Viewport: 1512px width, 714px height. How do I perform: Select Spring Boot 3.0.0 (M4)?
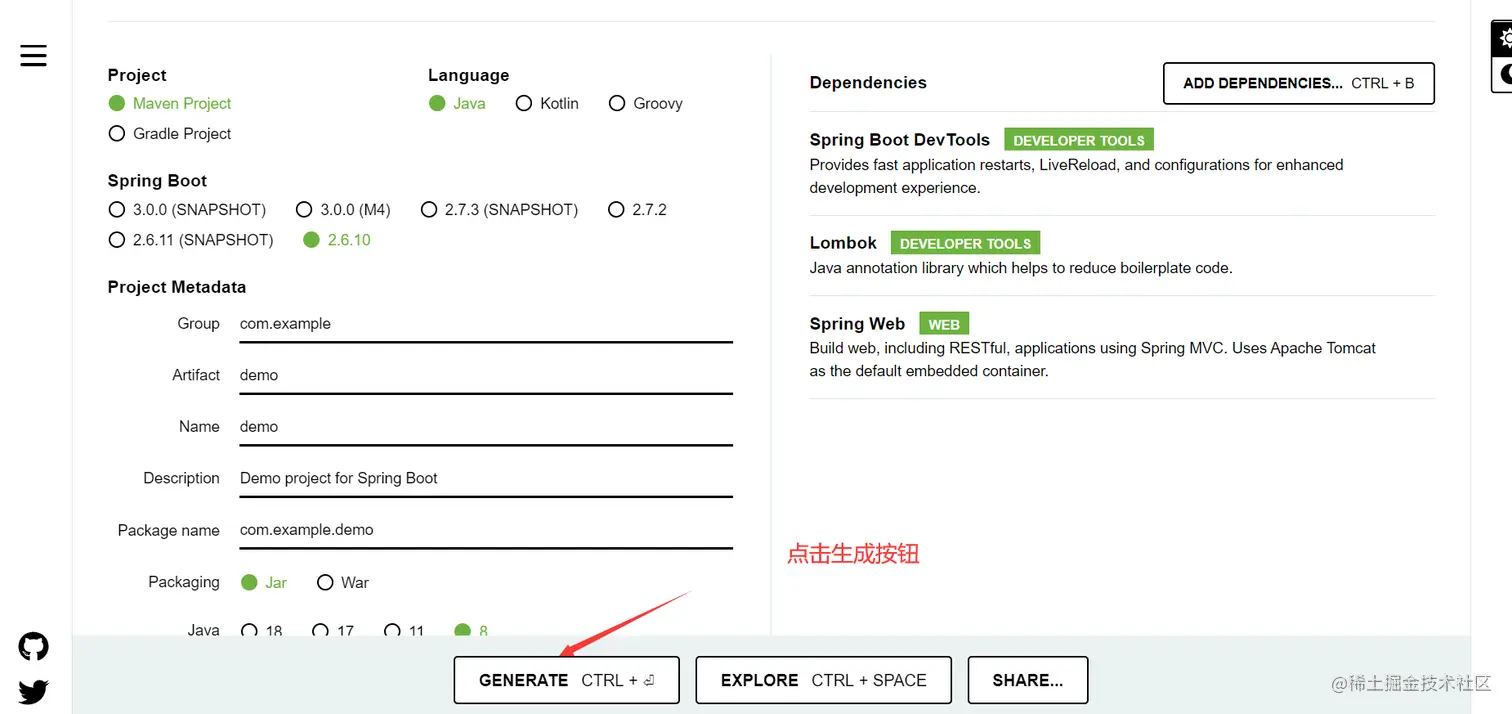point(343,210)
